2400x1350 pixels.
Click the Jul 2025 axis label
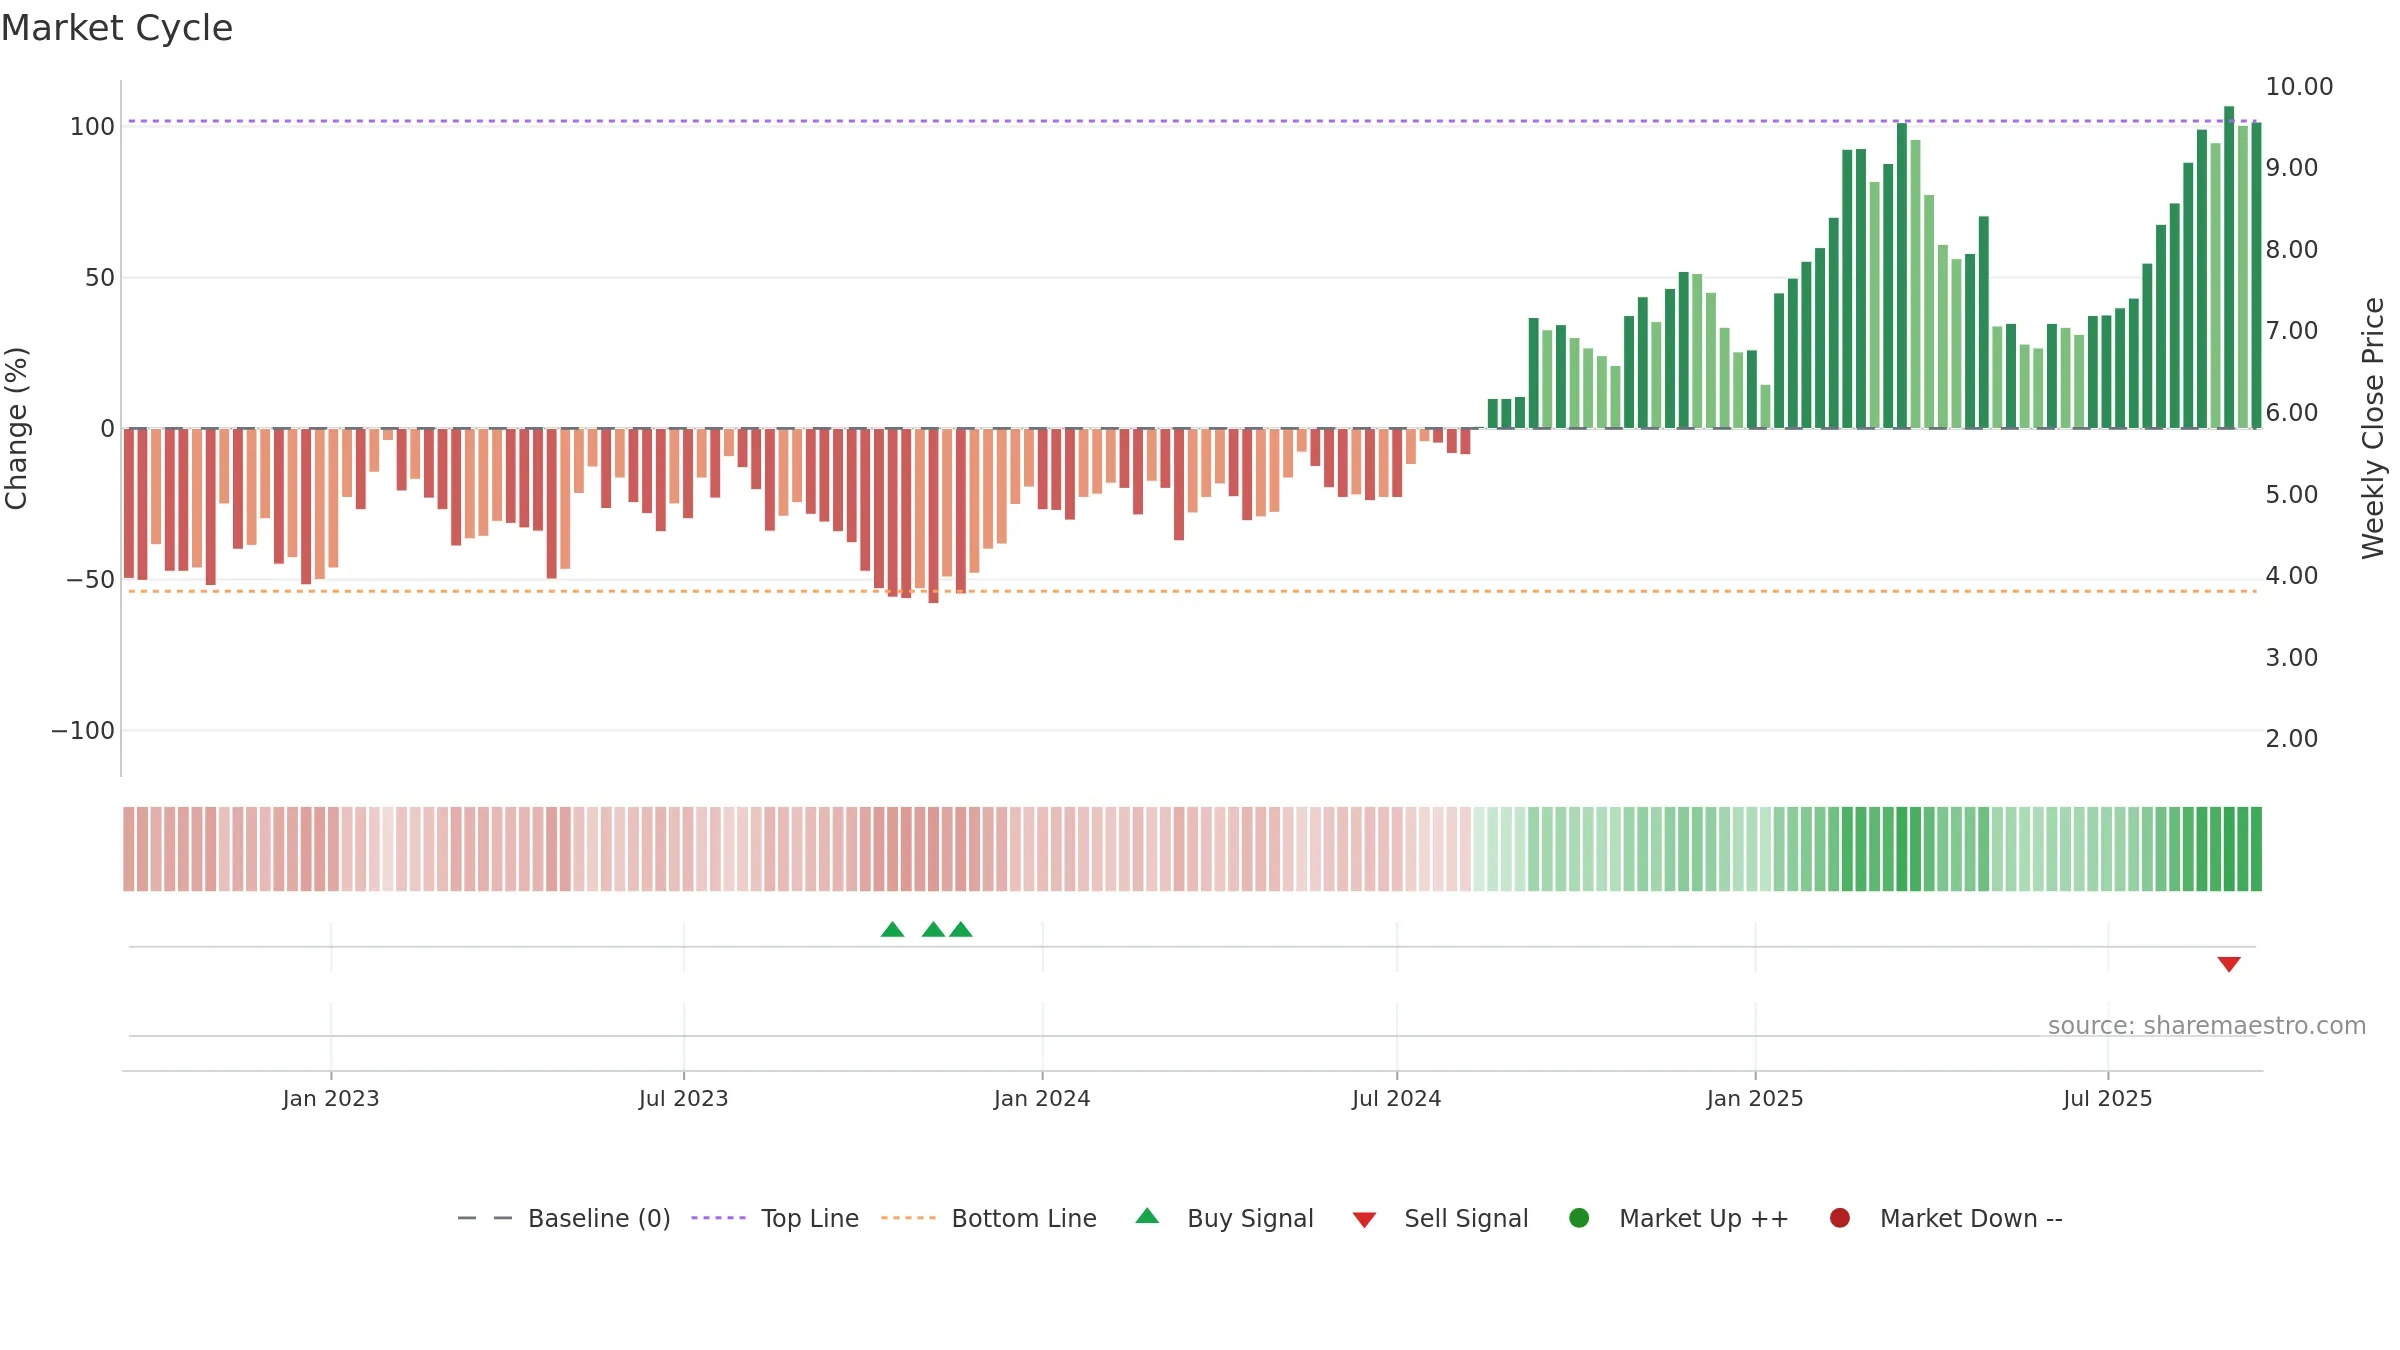2108,1098
